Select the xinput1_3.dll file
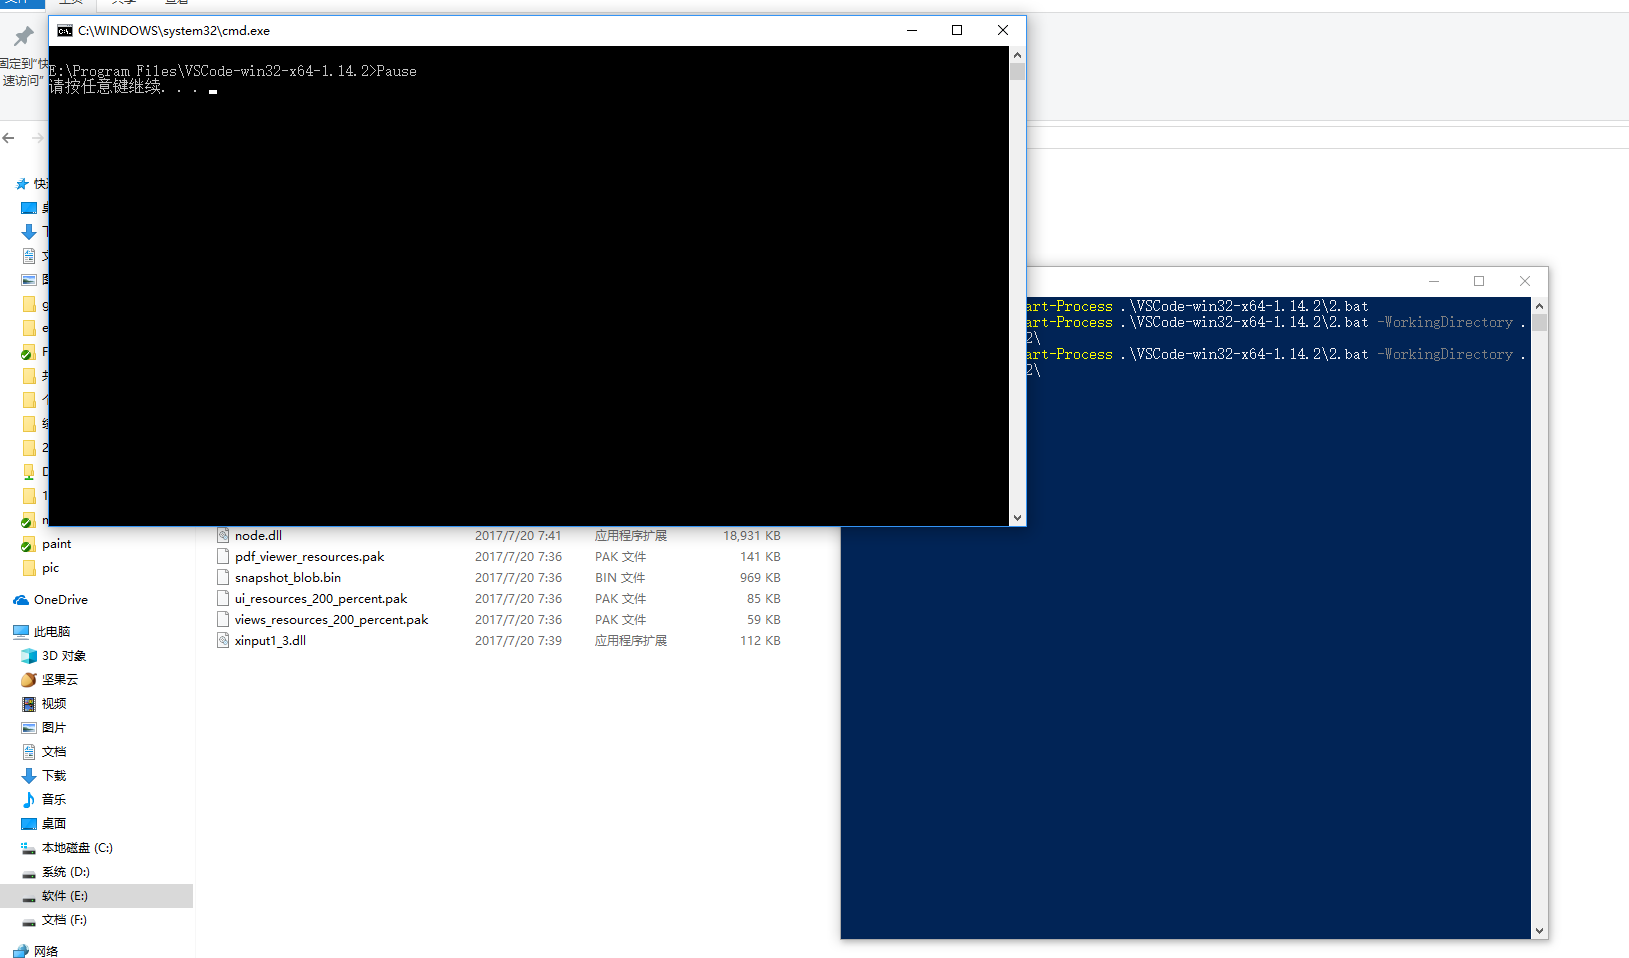Screen dimensions: 1629x958 point(270,641)
